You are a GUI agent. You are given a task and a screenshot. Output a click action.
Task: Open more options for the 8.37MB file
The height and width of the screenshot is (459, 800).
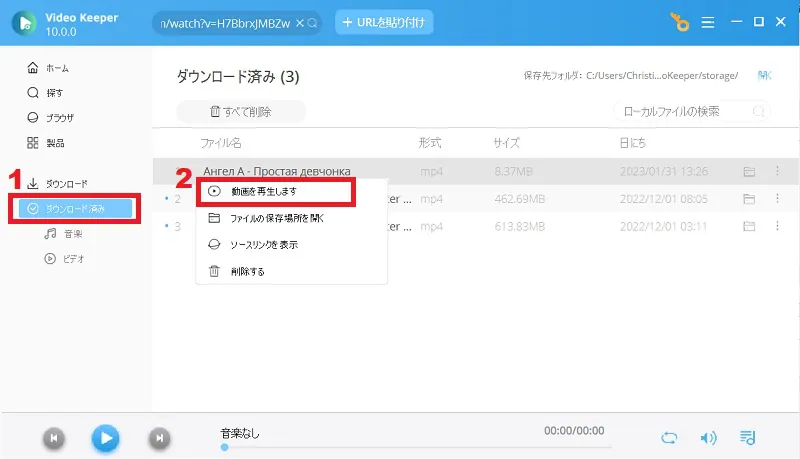(x=777, y=172)
